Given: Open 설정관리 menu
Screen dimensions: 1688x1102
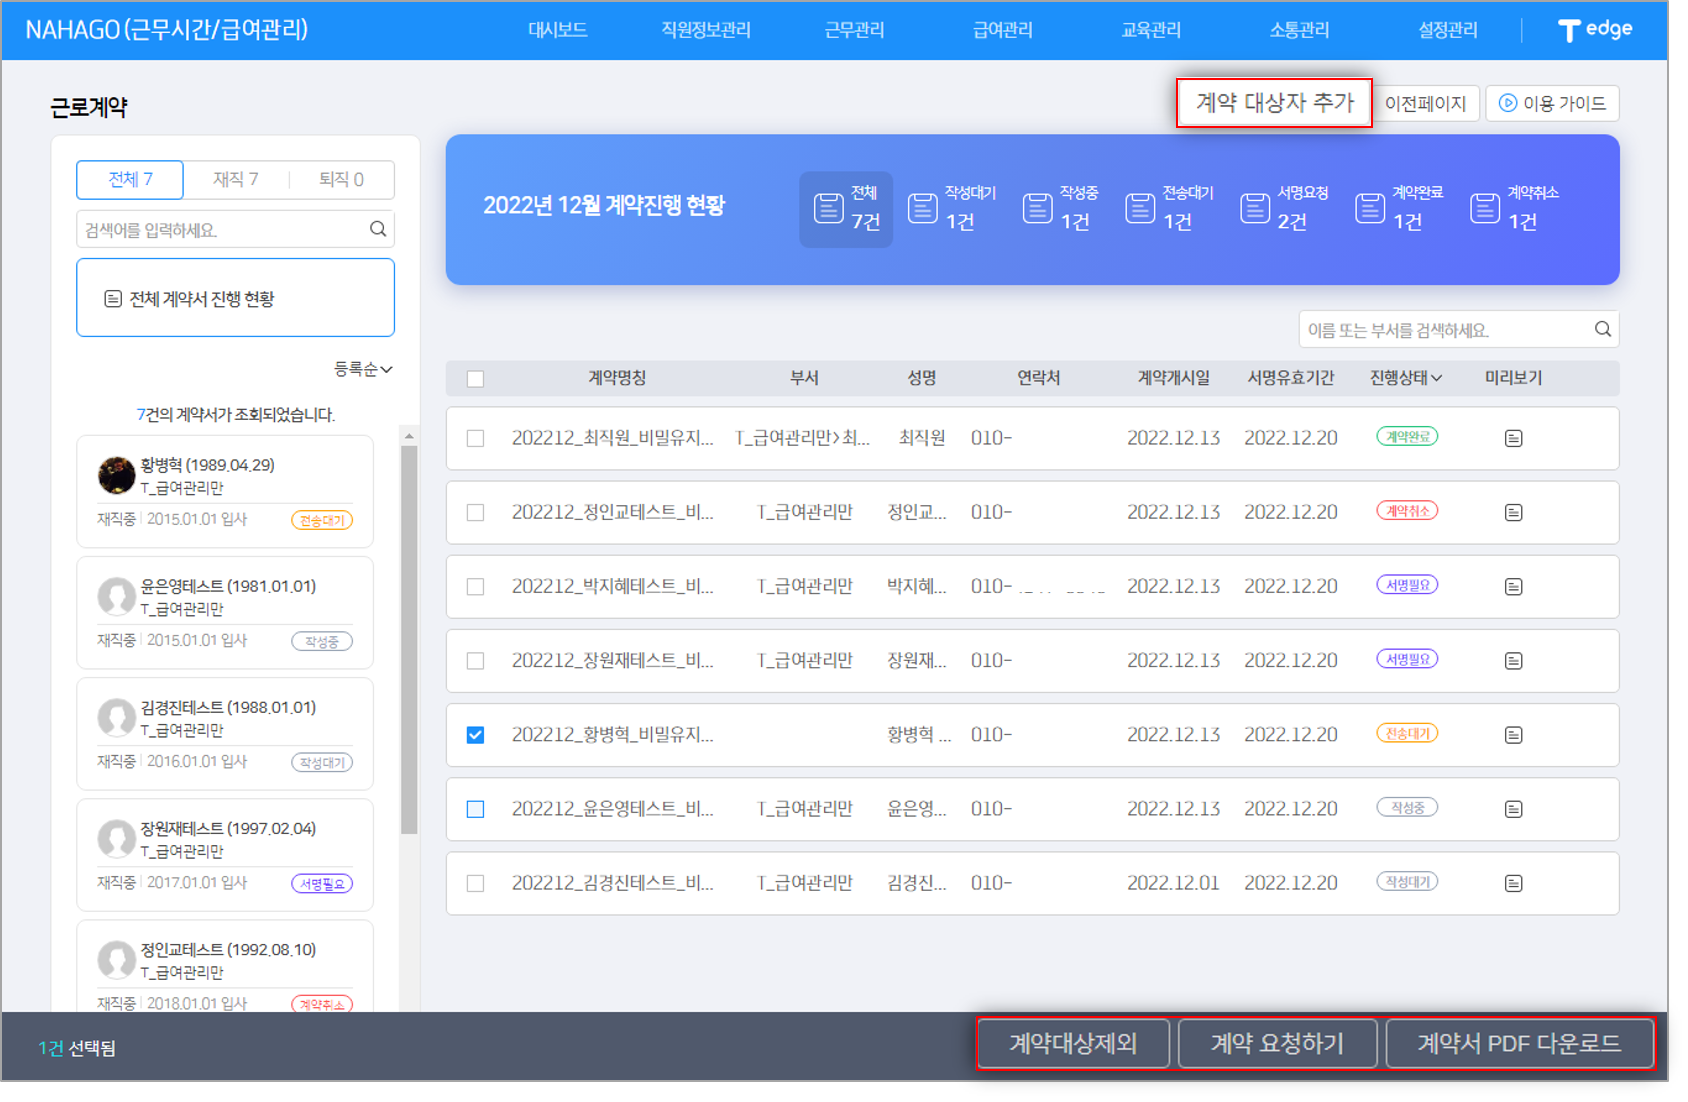Looking at the screenshot, I should [x=1447, y=30].
